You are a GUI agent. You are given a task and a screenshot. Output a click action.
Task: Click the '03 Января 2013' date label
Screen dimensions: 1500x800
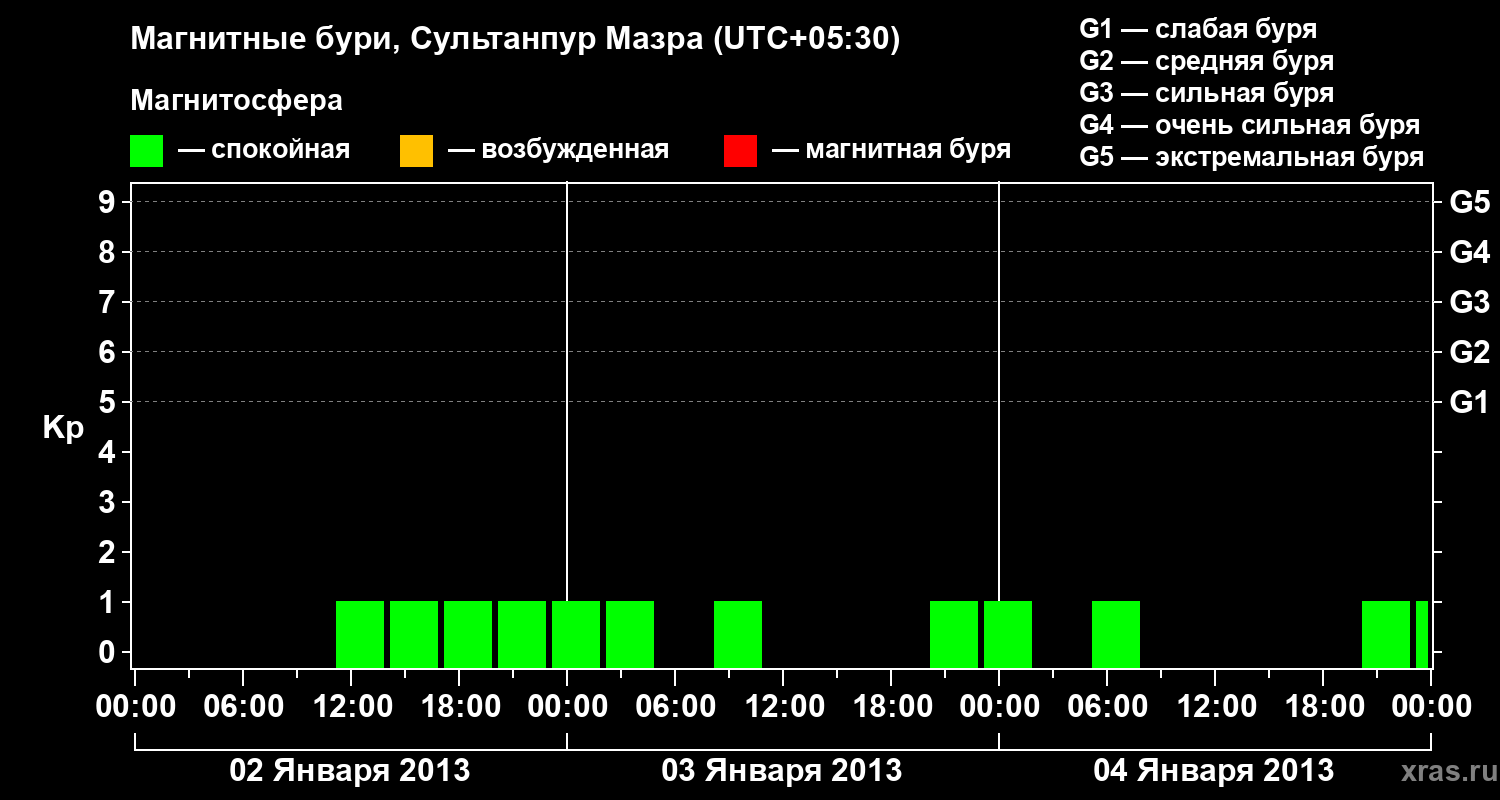tap(782, 771)
